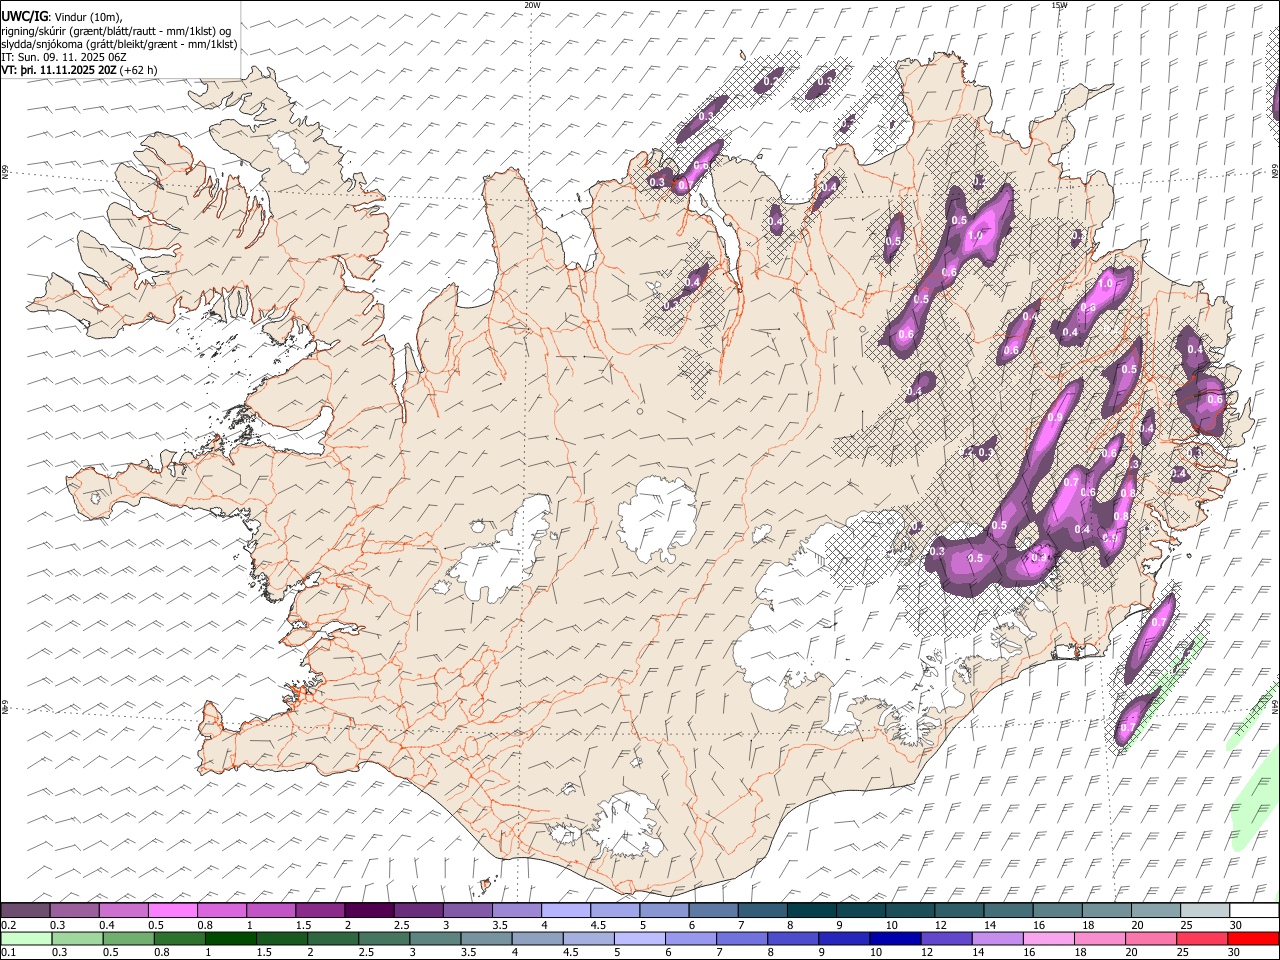Pick upper legend swatch starting at 16
Screen dimensions: 1280x960
tap(1057, 910)
